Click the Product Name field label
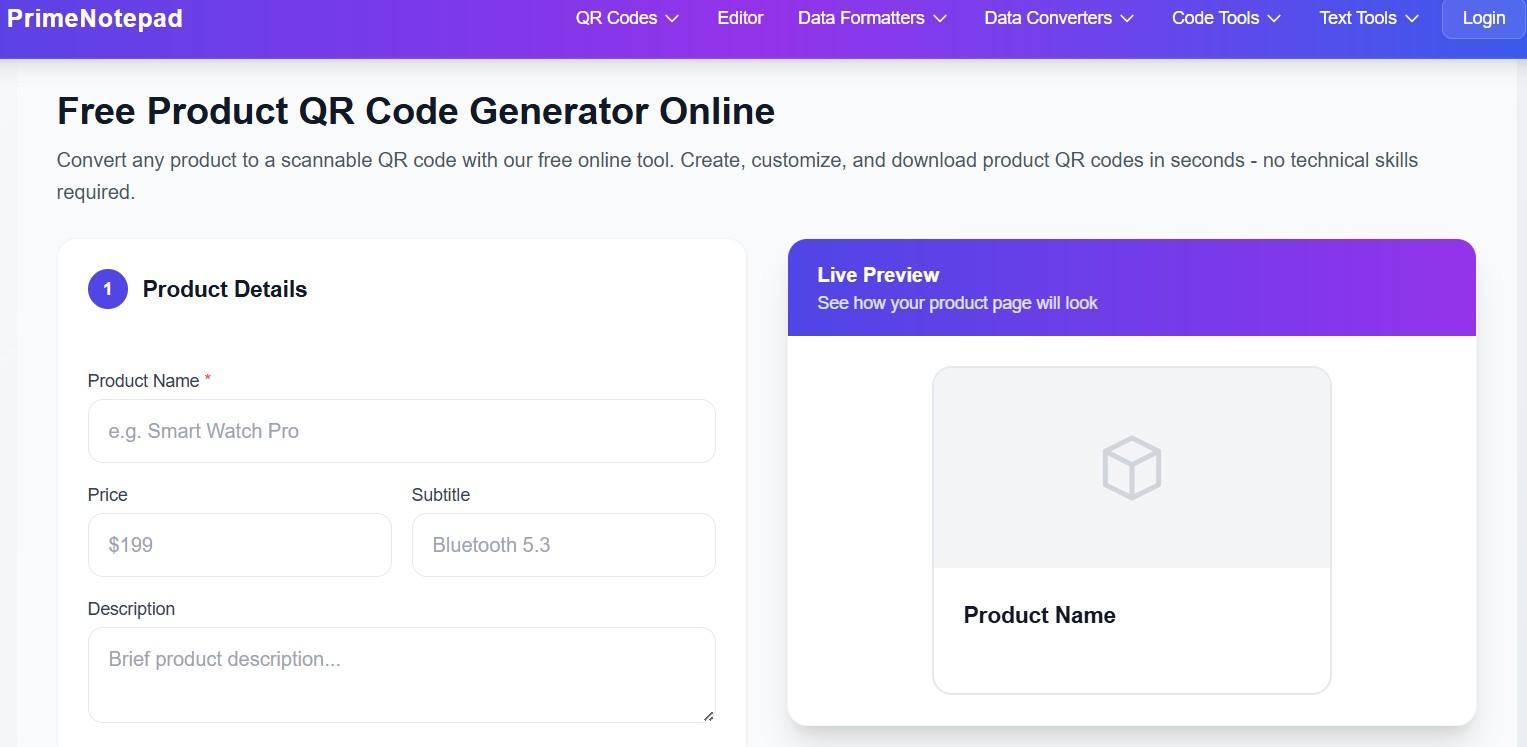 click(x=143, y=381)
